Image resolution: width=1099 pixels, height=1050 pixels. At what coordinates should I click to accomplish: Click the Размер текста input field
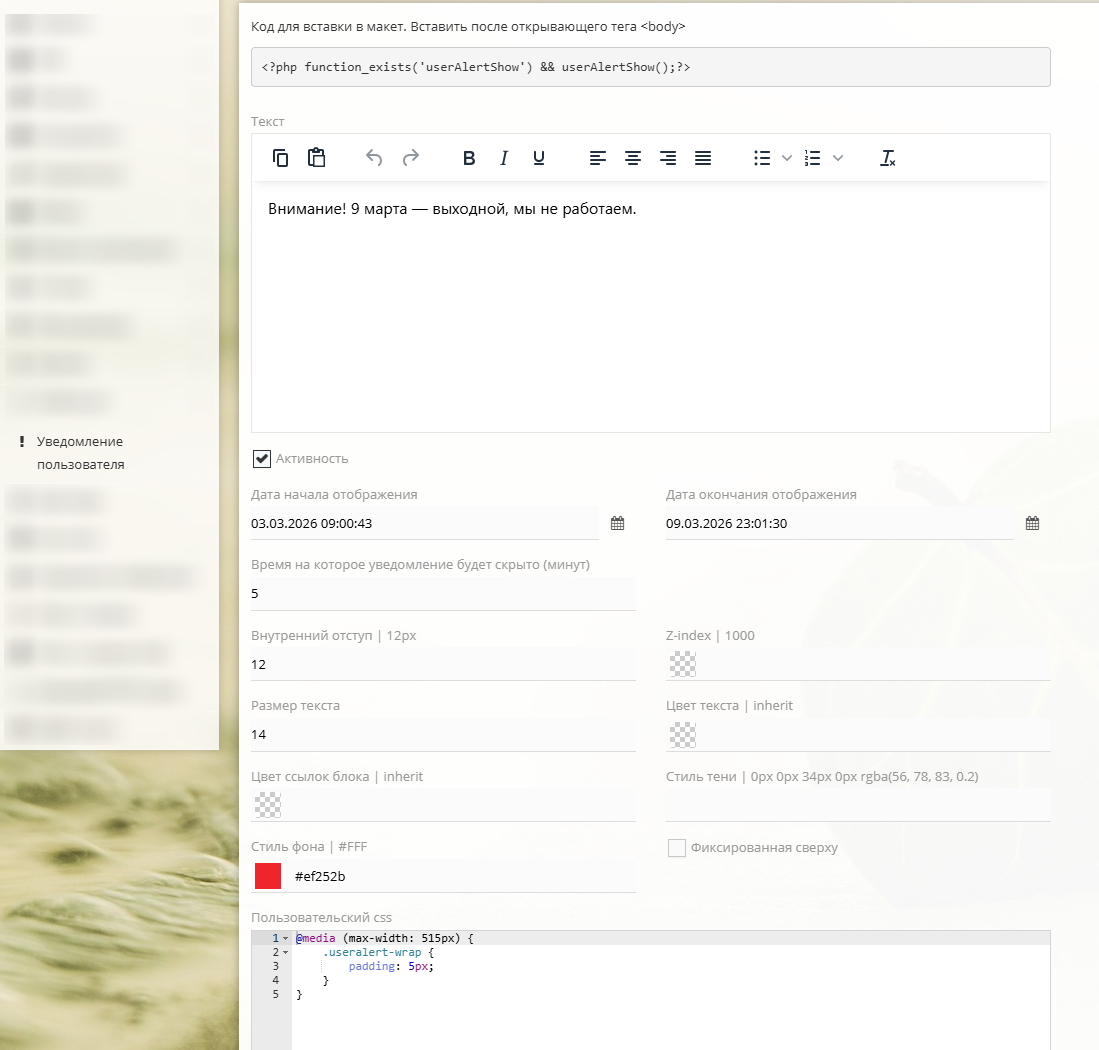[443, 735]
